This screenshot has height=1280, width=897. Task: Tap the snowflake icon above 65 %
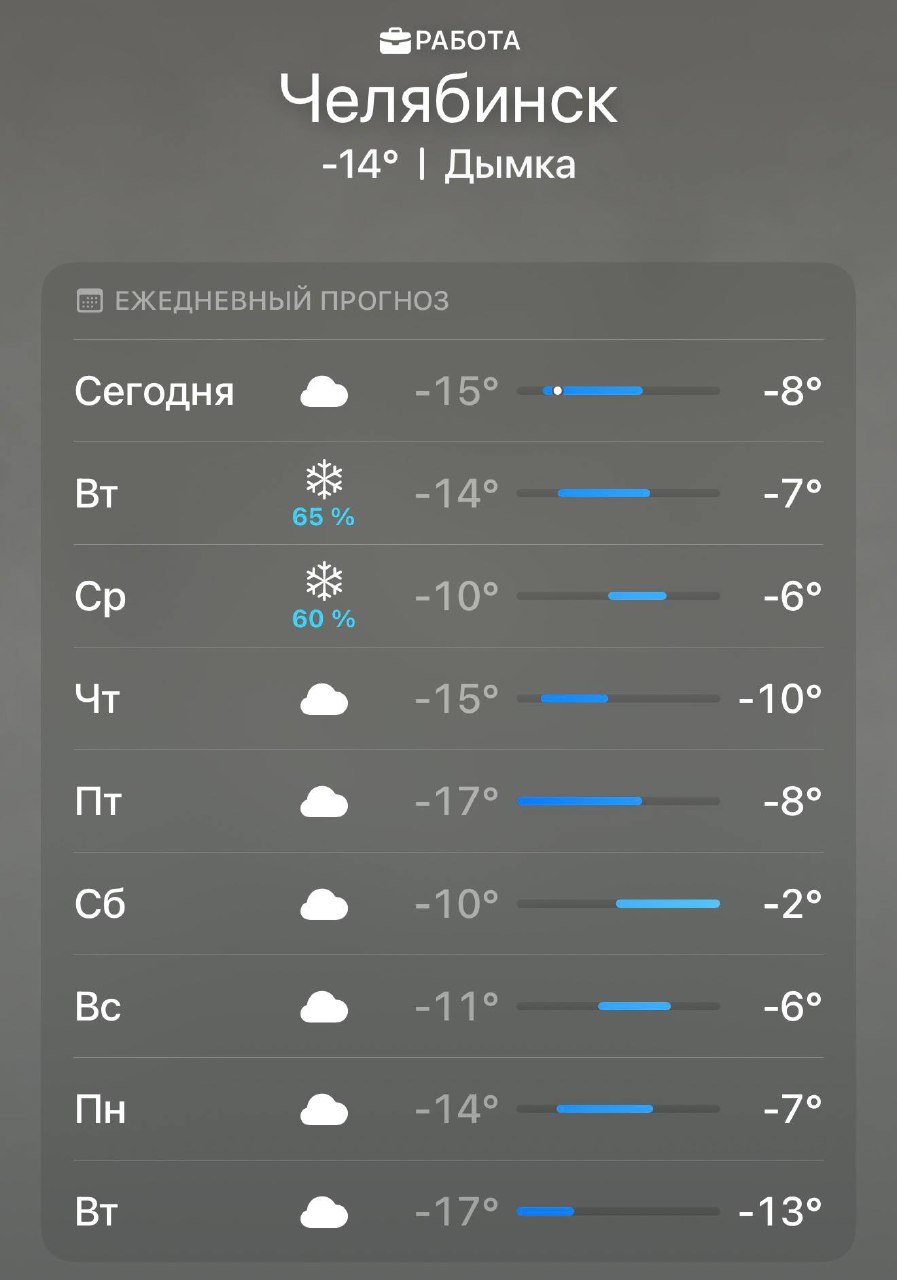pos(324,481)
